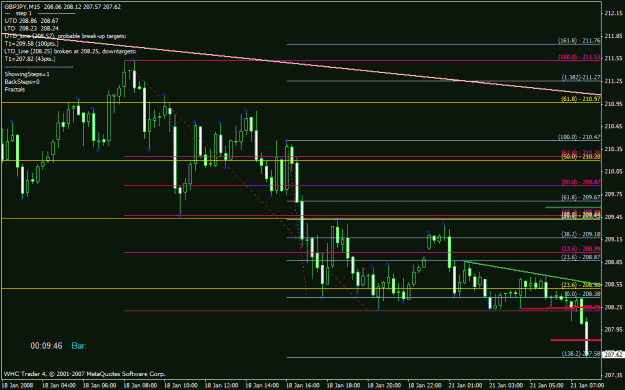
Task: Click the 211.85 price axis label
Action: click(x=613, y=36)
